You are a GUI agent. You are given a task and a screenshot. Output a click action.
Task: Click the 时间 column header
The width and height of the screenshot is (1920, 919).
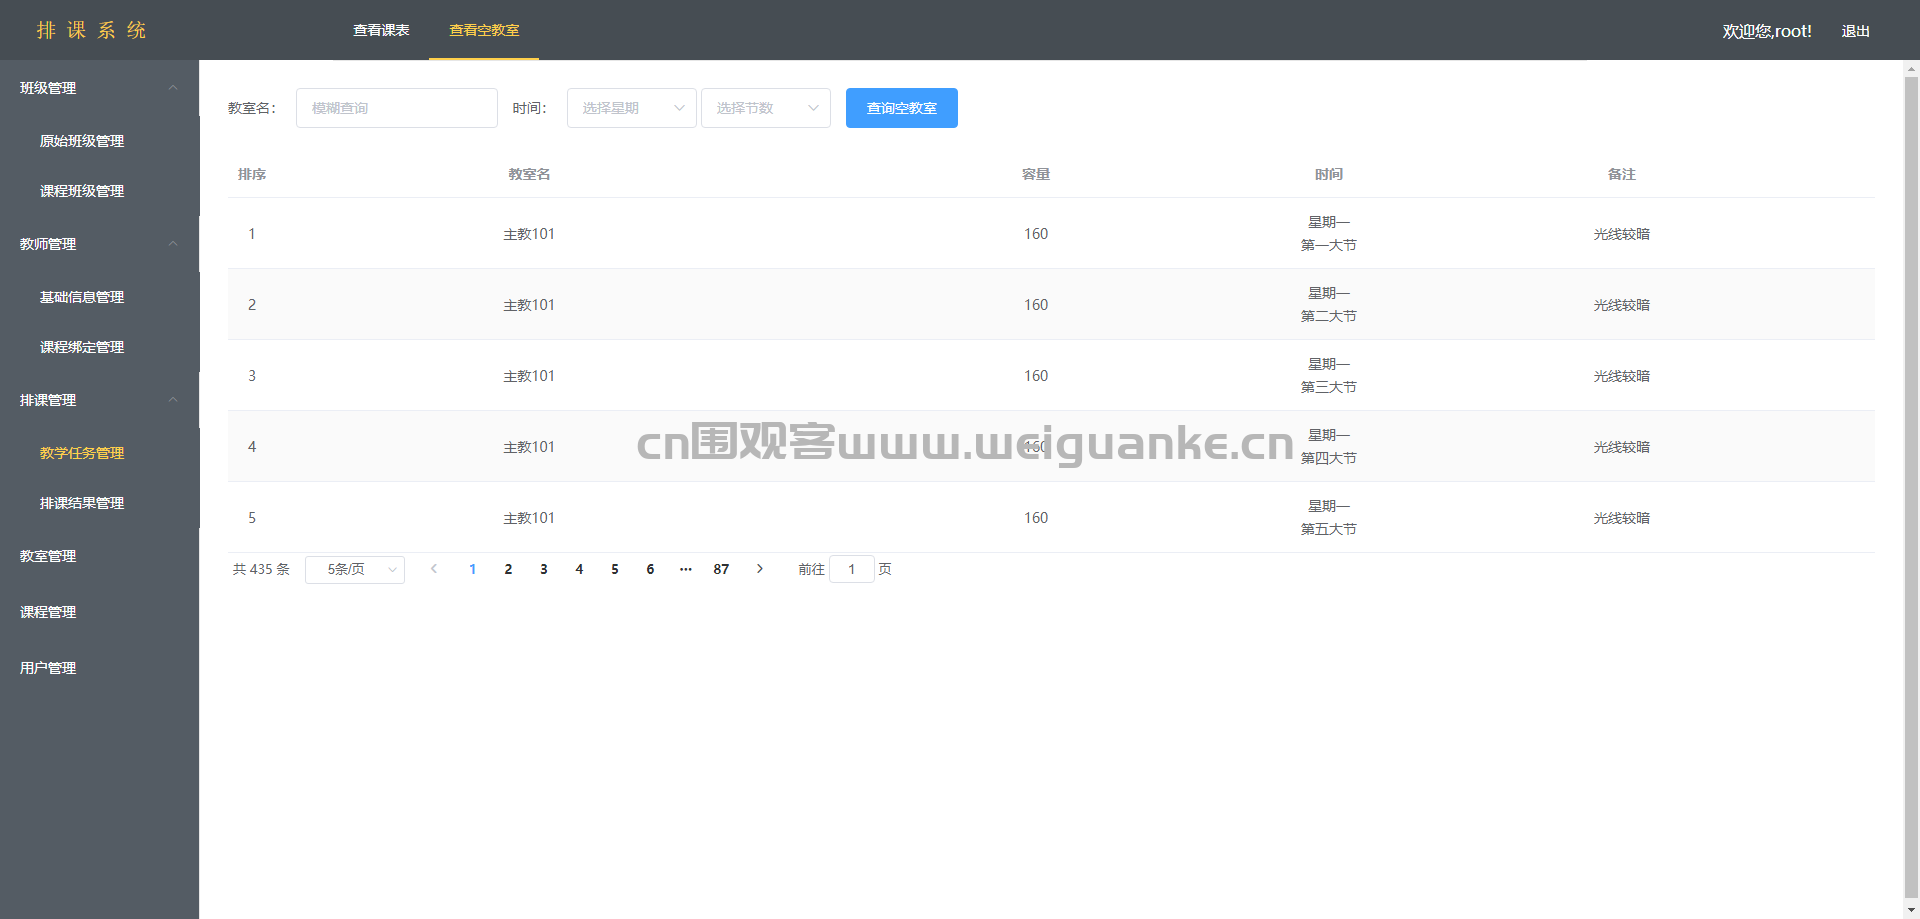click(x=1329, y=174)
